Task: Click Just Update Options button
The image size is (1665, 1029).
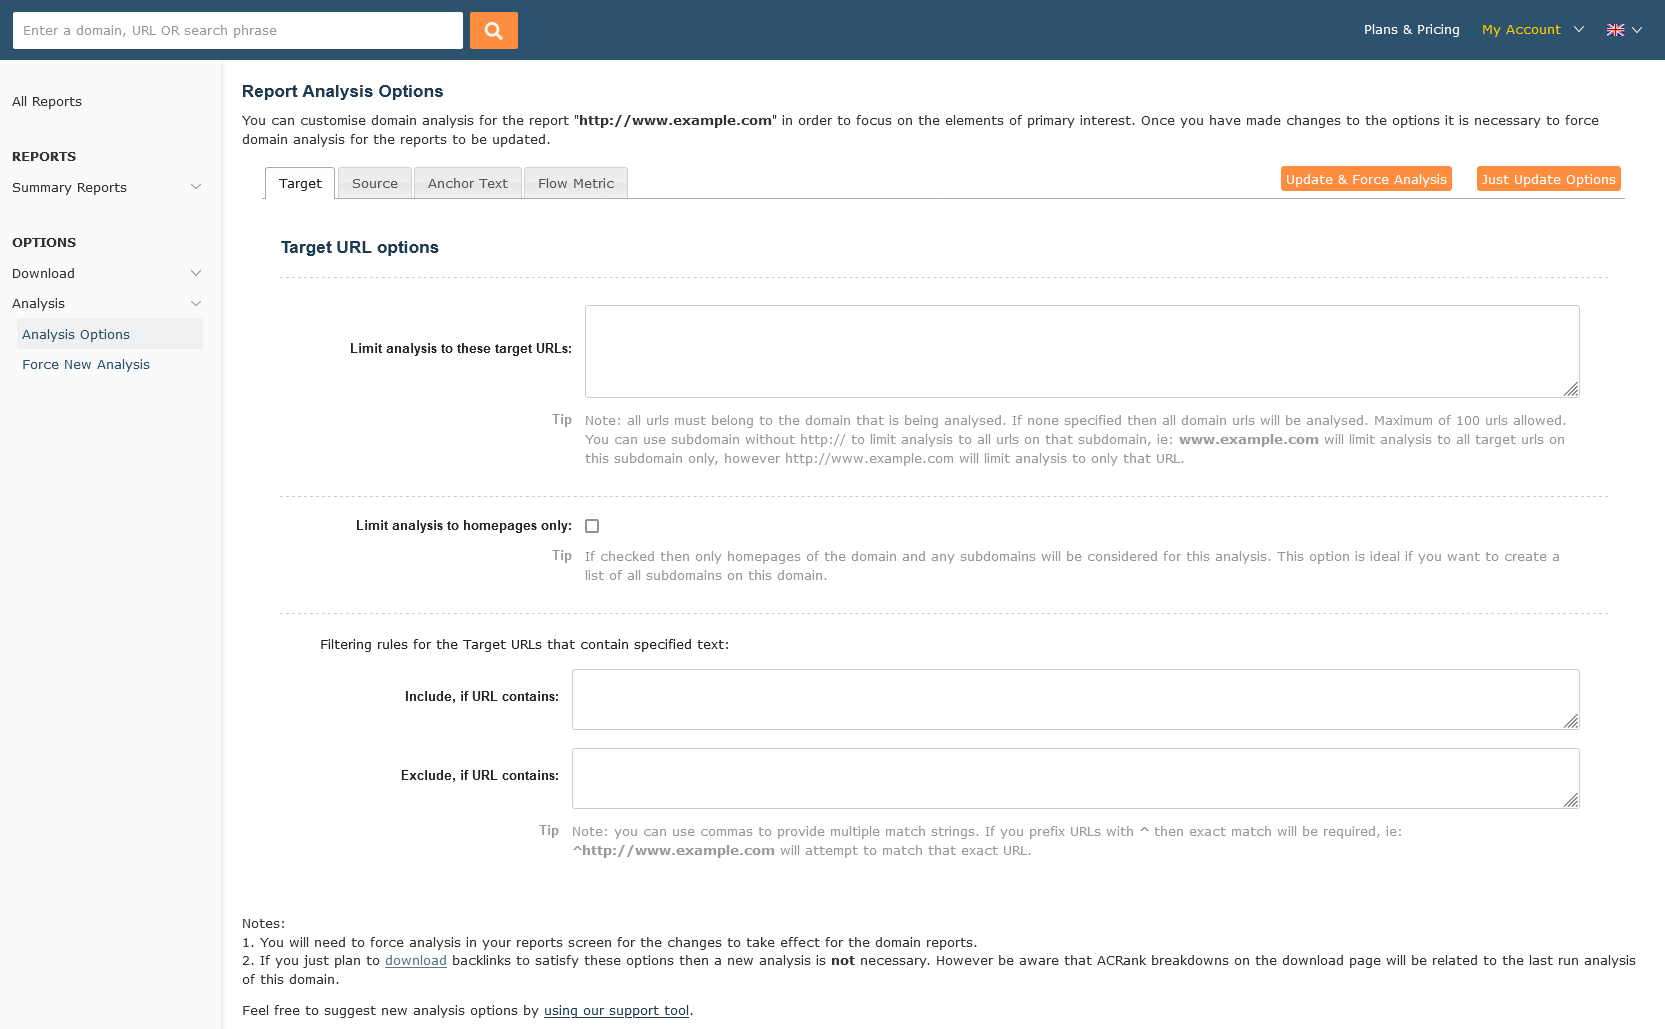Action: pos(1548,180)
